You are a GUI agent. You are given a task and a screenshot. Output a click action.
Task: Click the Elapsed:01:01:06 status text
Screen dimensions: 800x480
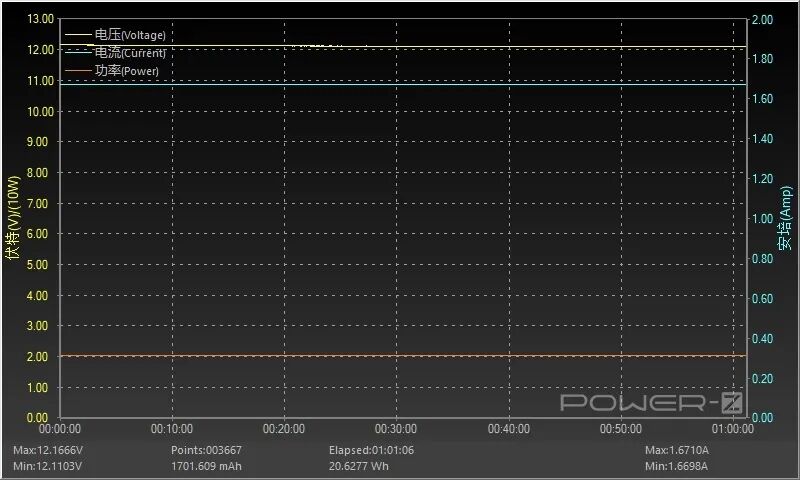coord(371,450)
